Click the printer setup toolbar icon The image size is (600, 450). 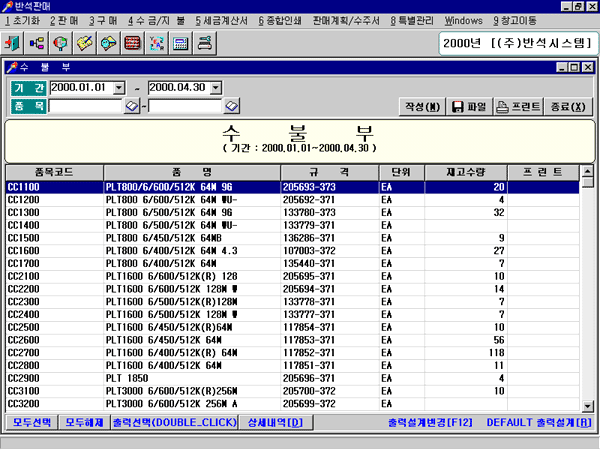(205, 43)
